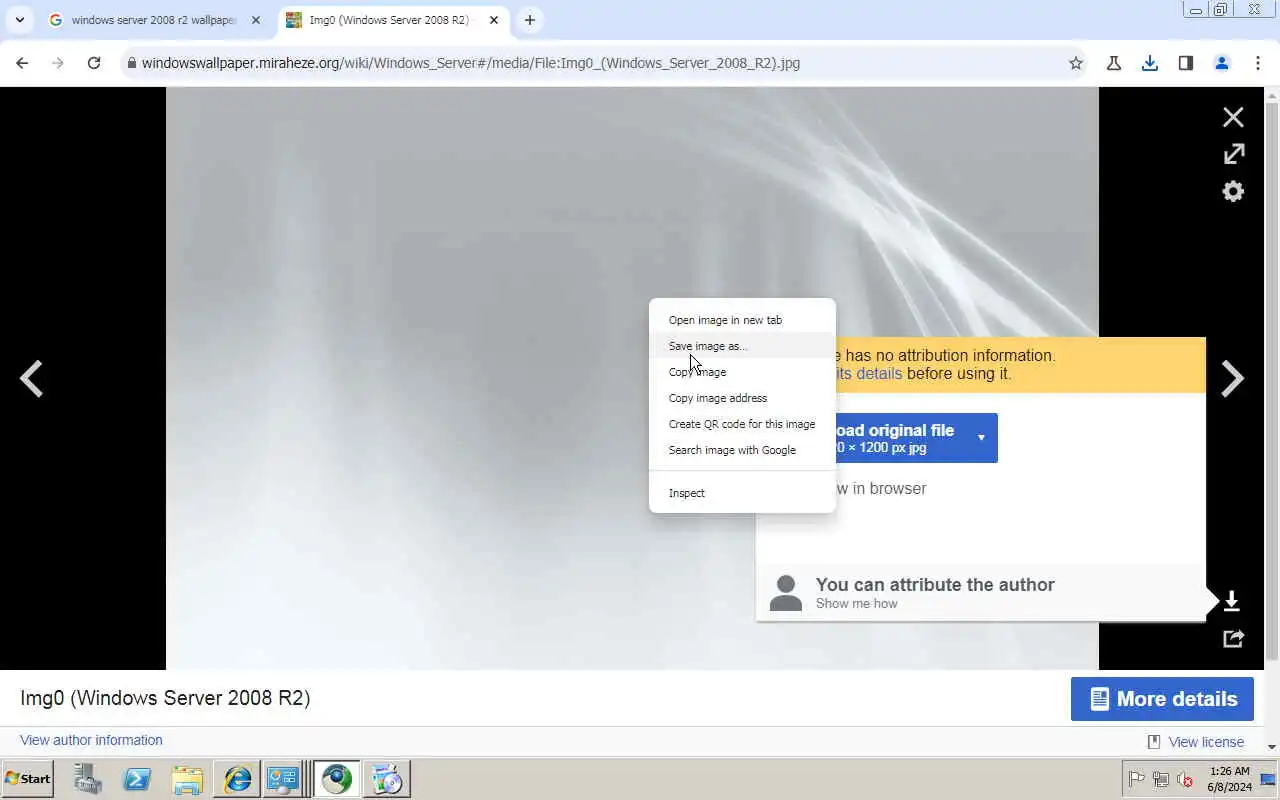
Task: Select Create QR code for this image
Action: pos(742,424)
